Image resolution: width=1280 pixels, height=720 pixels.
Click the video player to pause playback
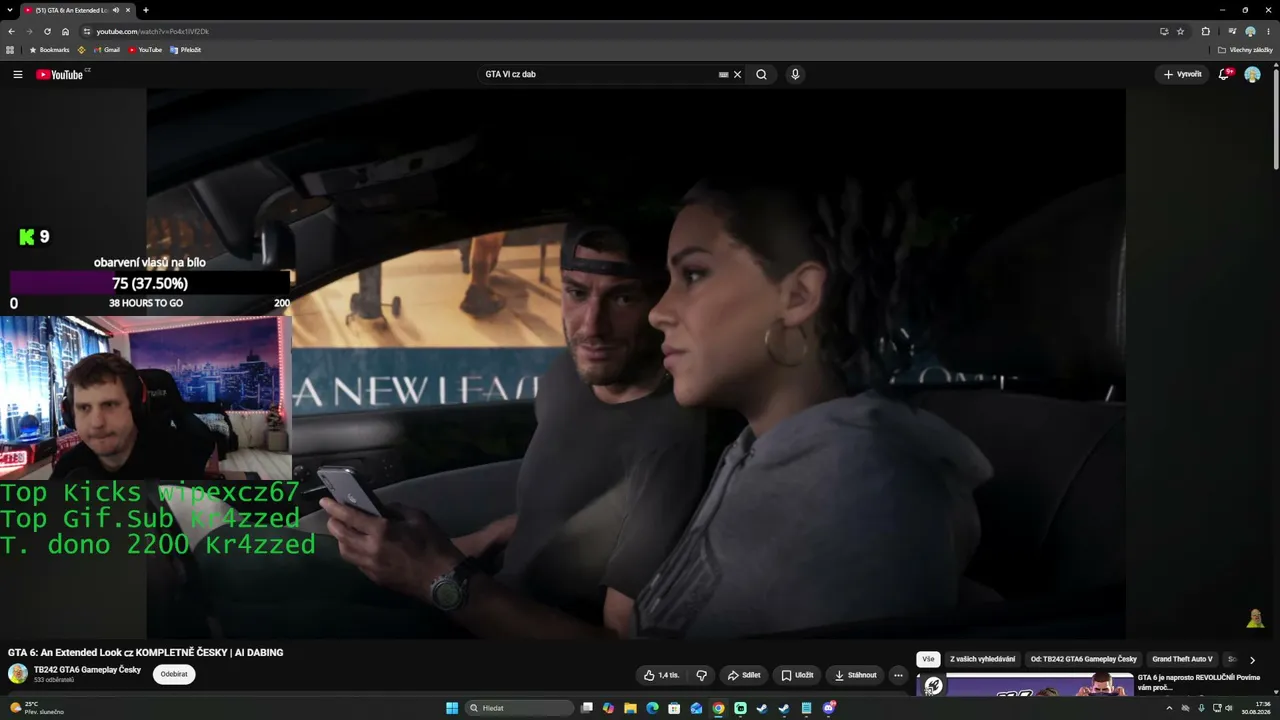[x=636, y=363]
